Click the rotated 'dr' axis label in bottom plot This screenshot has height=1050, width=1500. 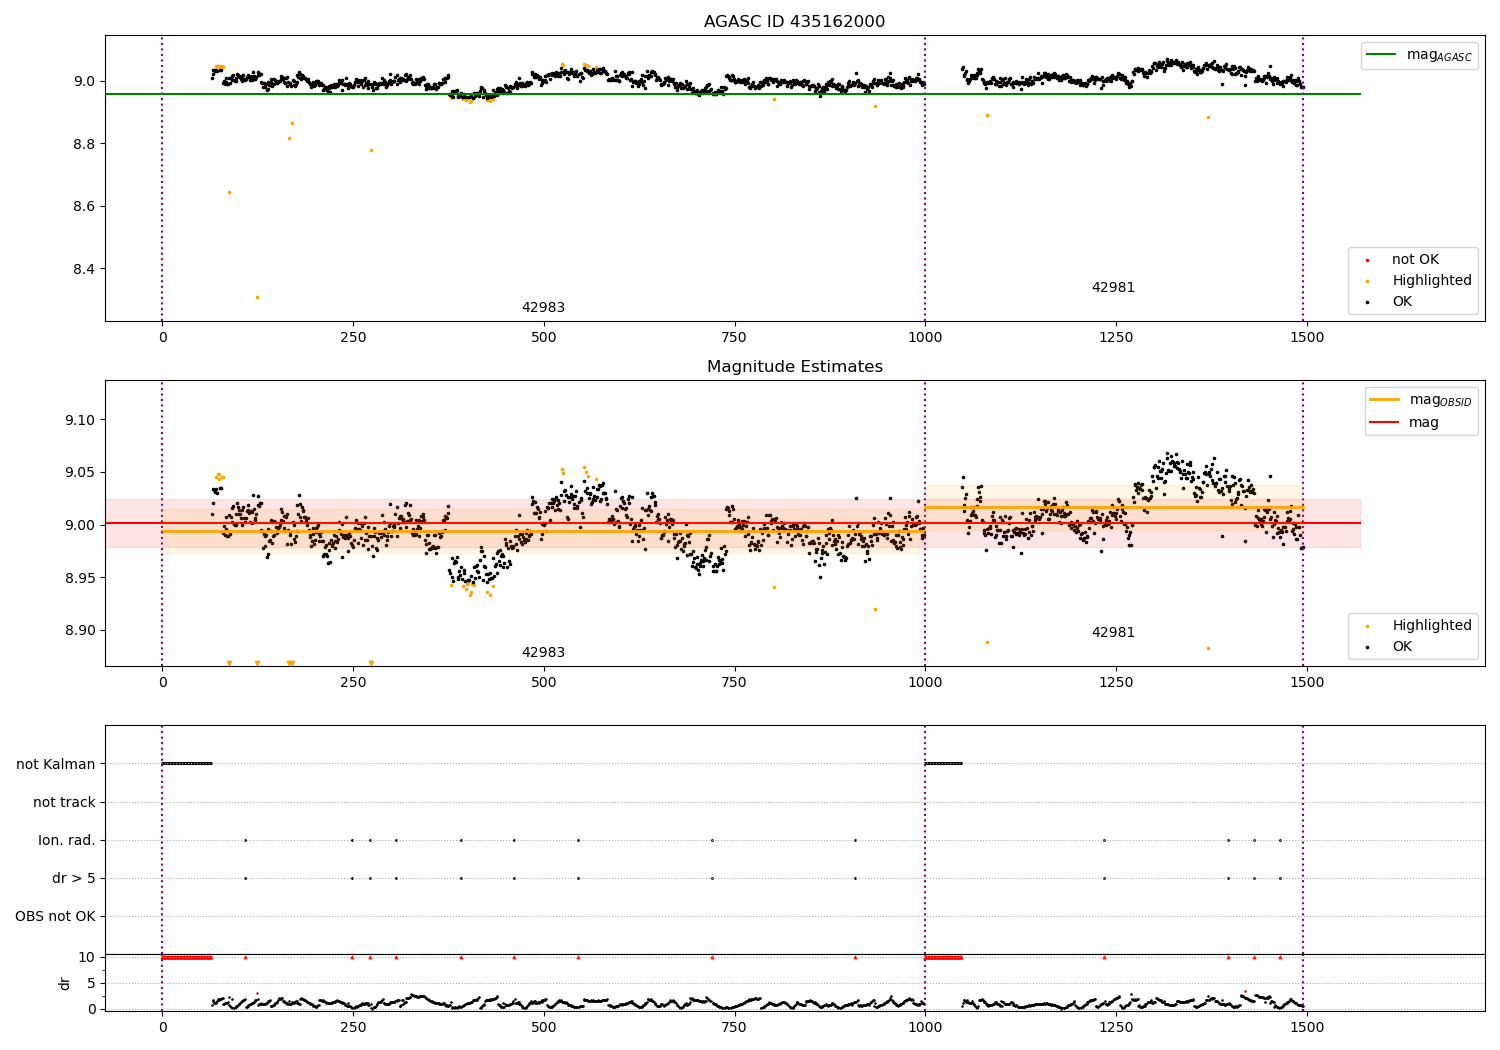pyautogui.click(x=65, y=983)
